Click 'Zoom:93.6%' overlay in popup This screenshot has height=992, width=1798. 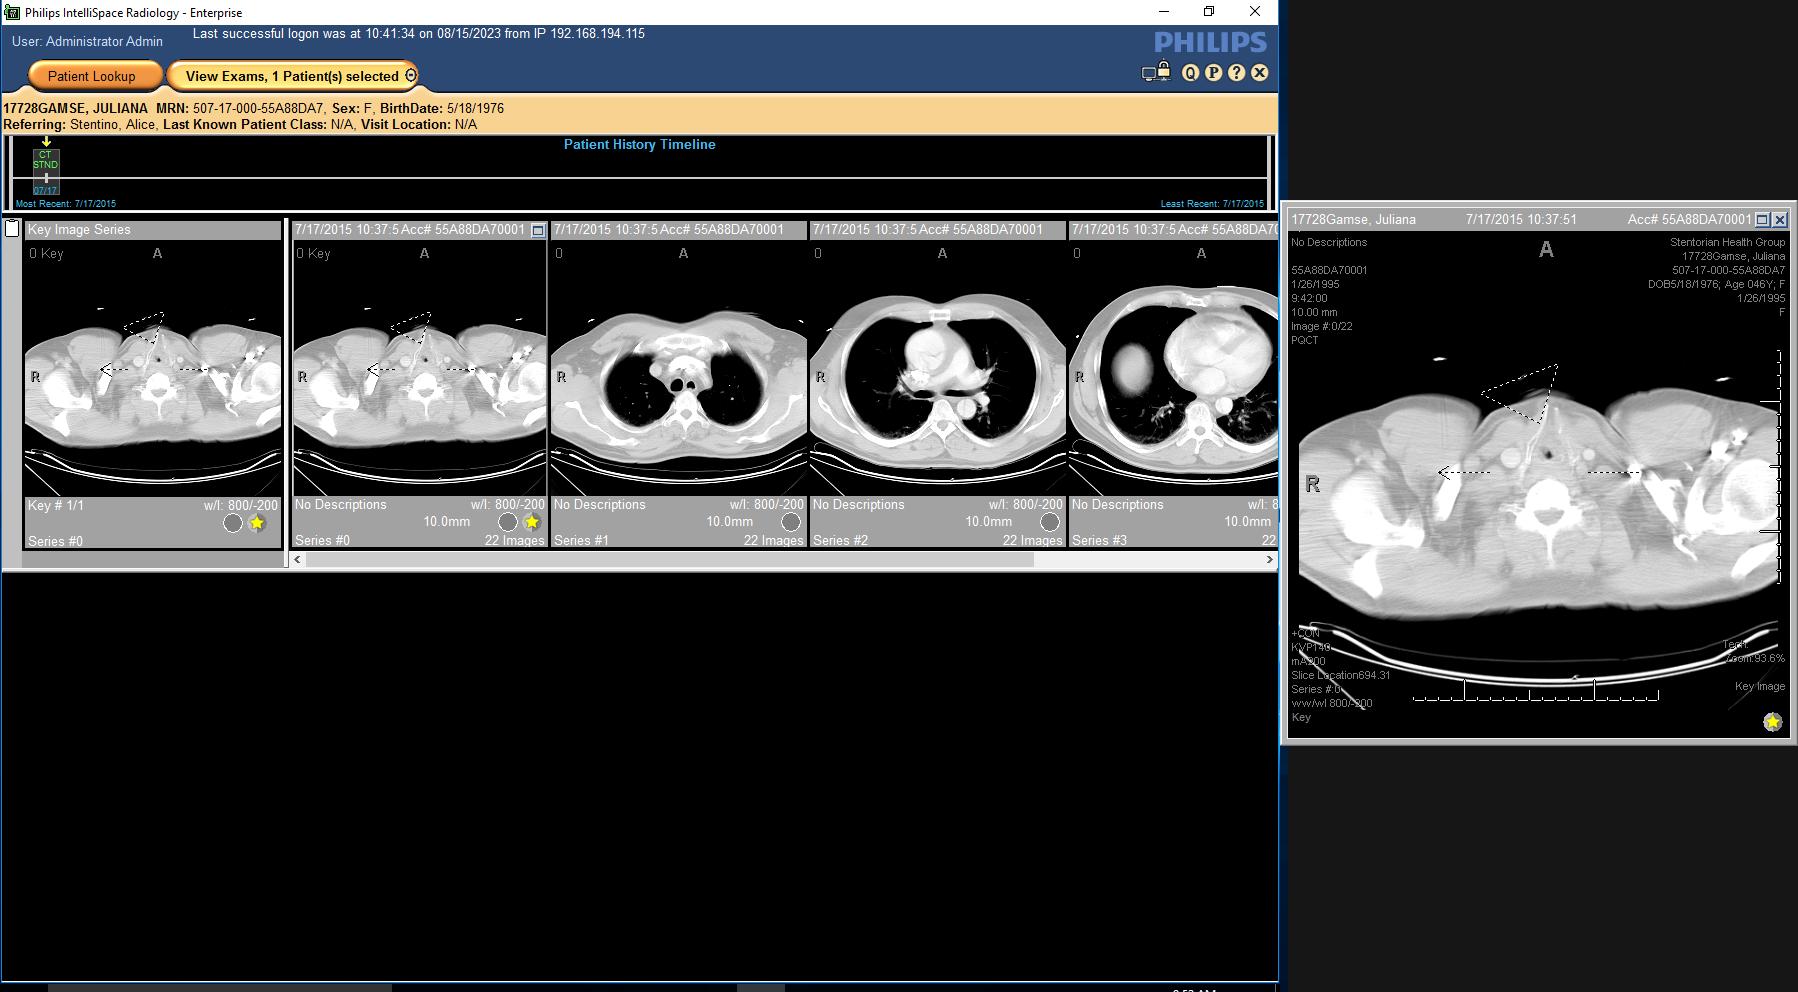[1755, 658]
